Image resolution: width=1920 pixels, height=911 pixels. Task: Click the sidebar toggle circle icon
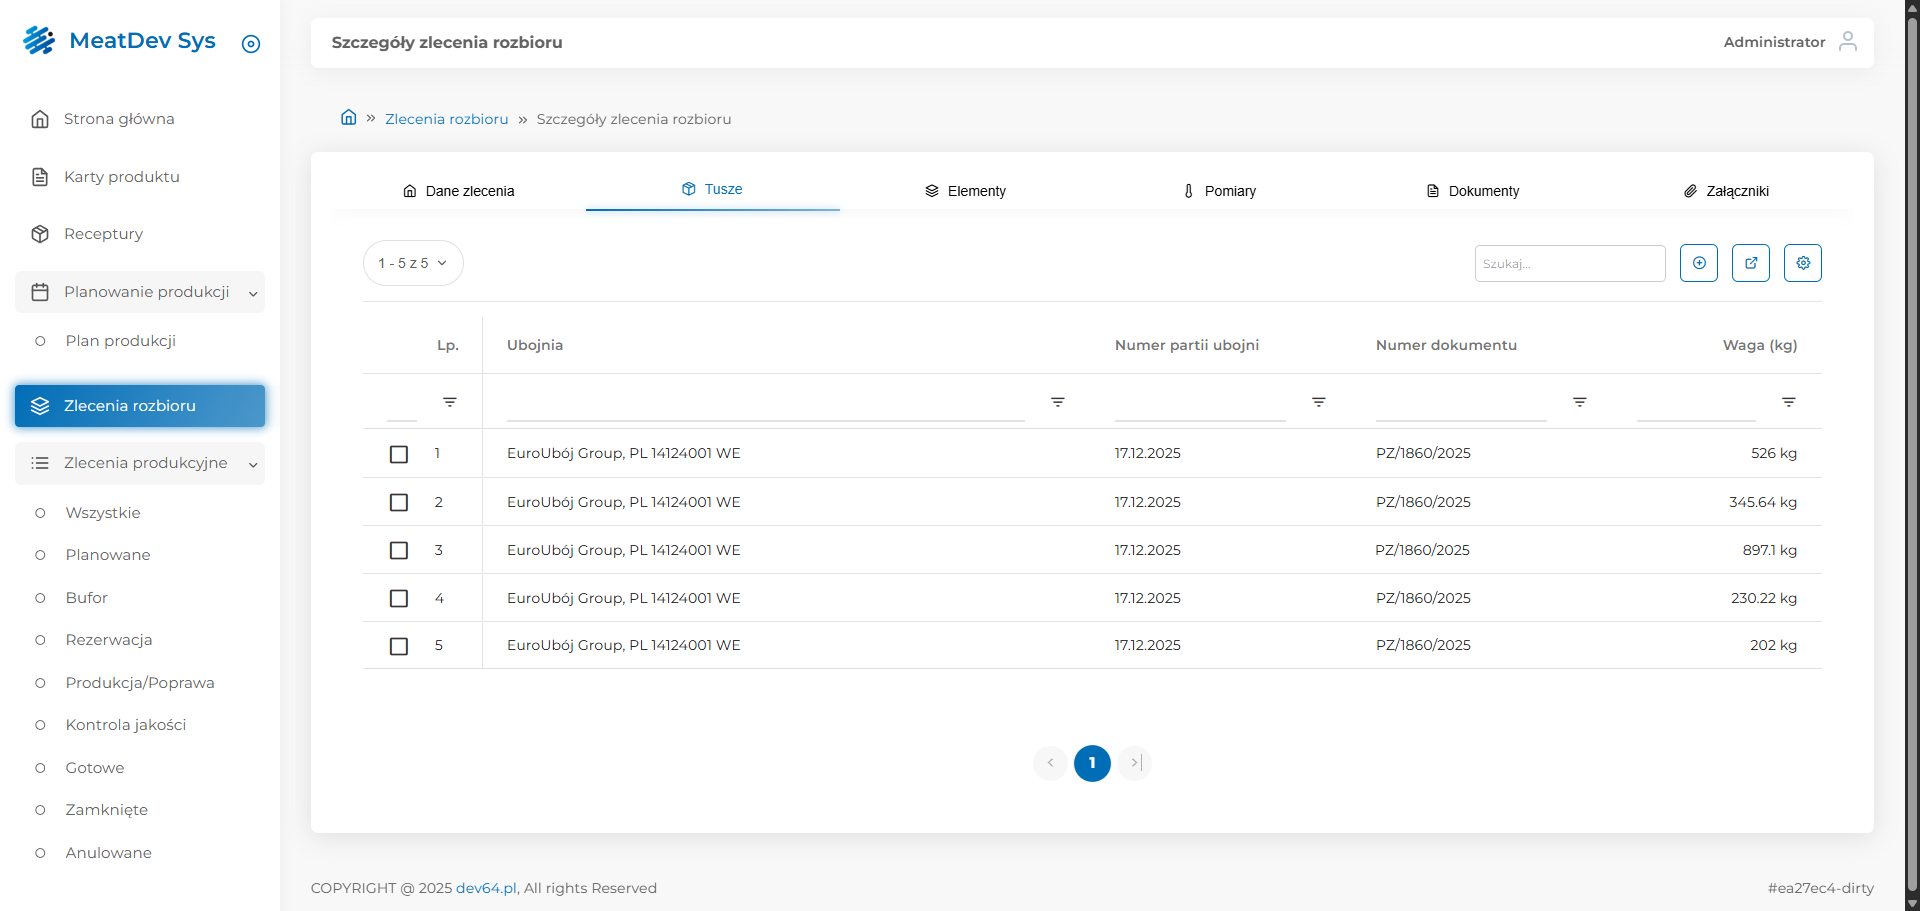tap(251, 44)
